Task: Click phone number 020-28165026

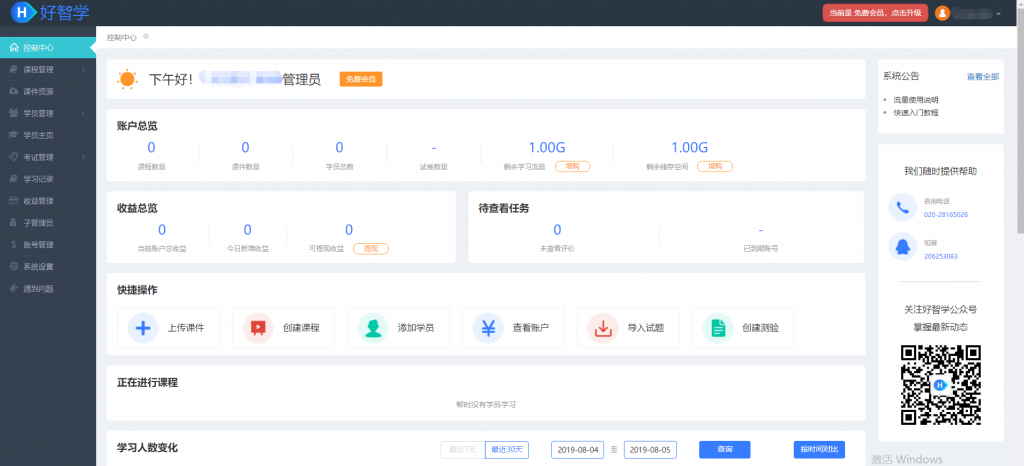Action: point(946,214)
